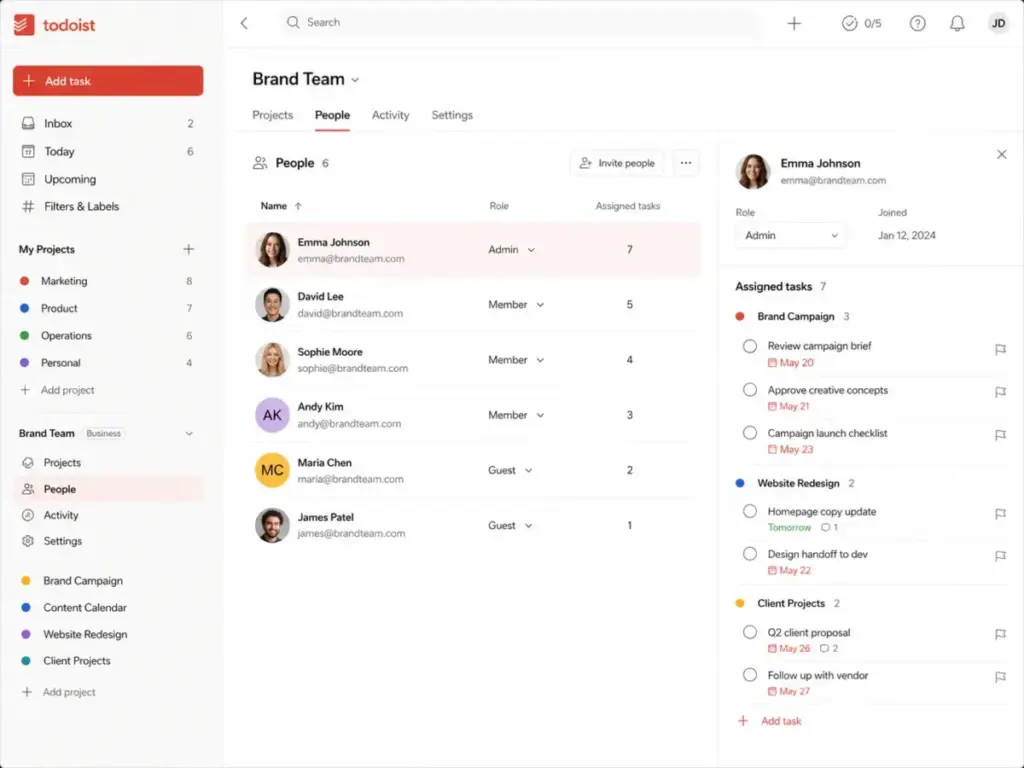Add a new project via My Projects plus
The width and height of the screenshot is (1024, 768).
pos(189,249)
